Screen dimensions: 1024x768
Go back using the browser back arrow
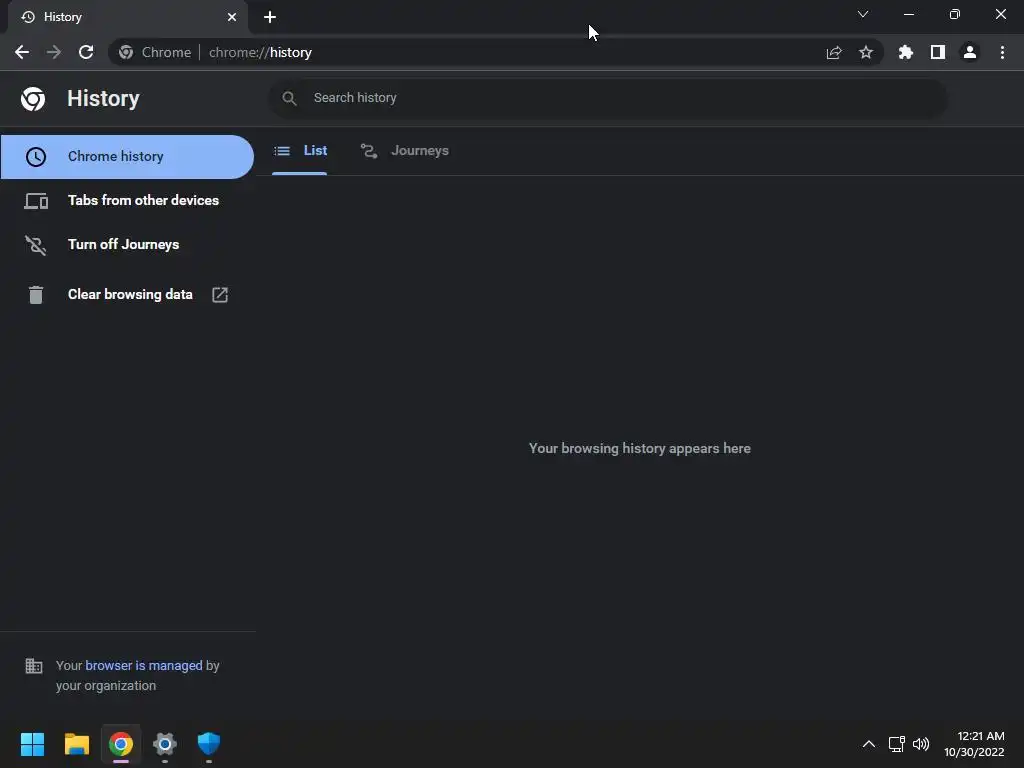pos(22,52)
